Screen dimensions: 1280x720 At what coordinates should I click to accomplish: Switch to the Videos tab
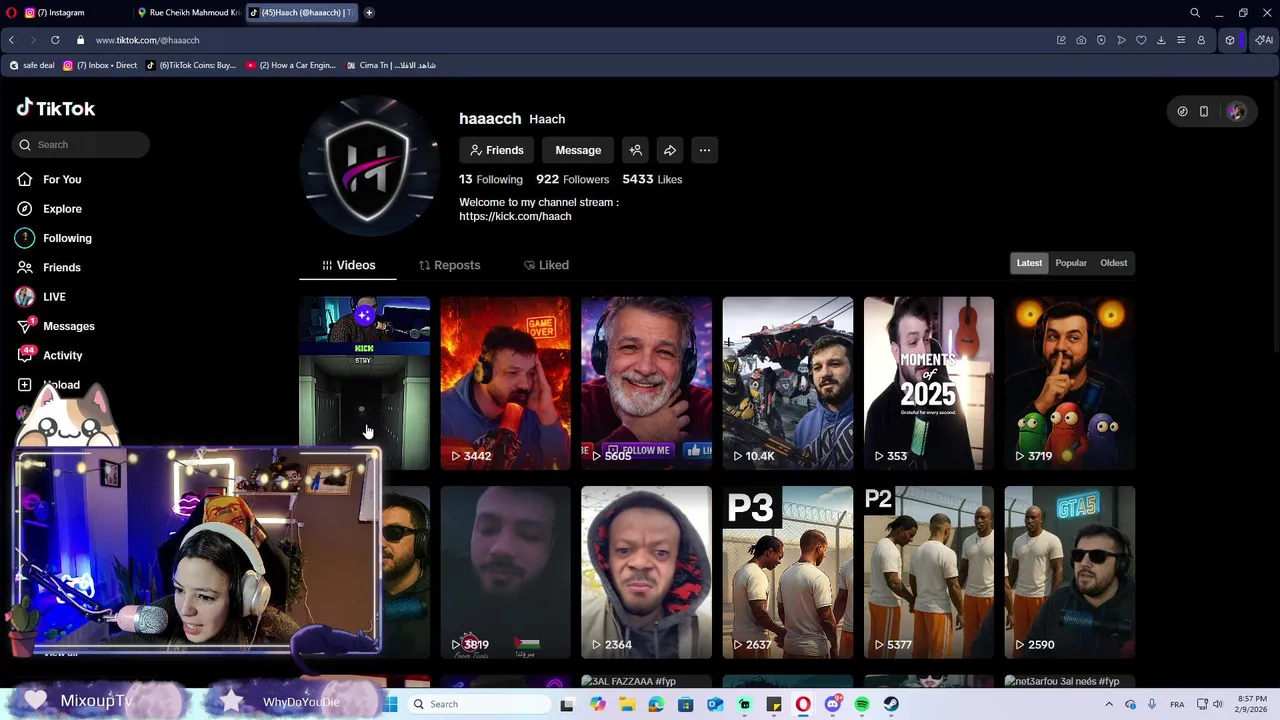[348, 265]
